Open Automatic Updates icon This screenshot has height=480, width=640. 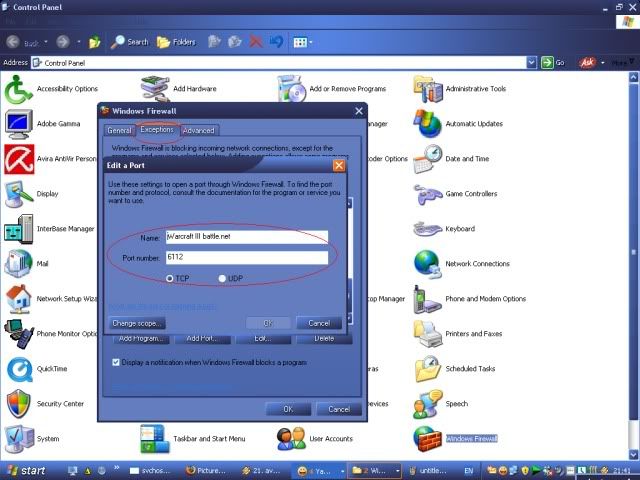[x=428, y=124]
